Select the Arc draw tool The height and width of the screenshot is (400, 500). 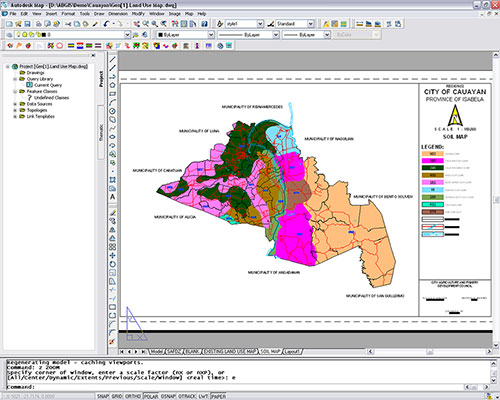(x=113, y=102)
